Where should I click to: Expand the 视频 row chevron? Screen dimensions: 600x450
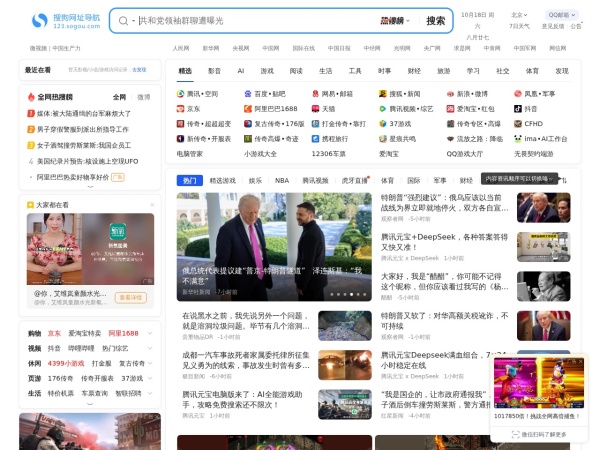pyautogui.click(x=150, y=348)
